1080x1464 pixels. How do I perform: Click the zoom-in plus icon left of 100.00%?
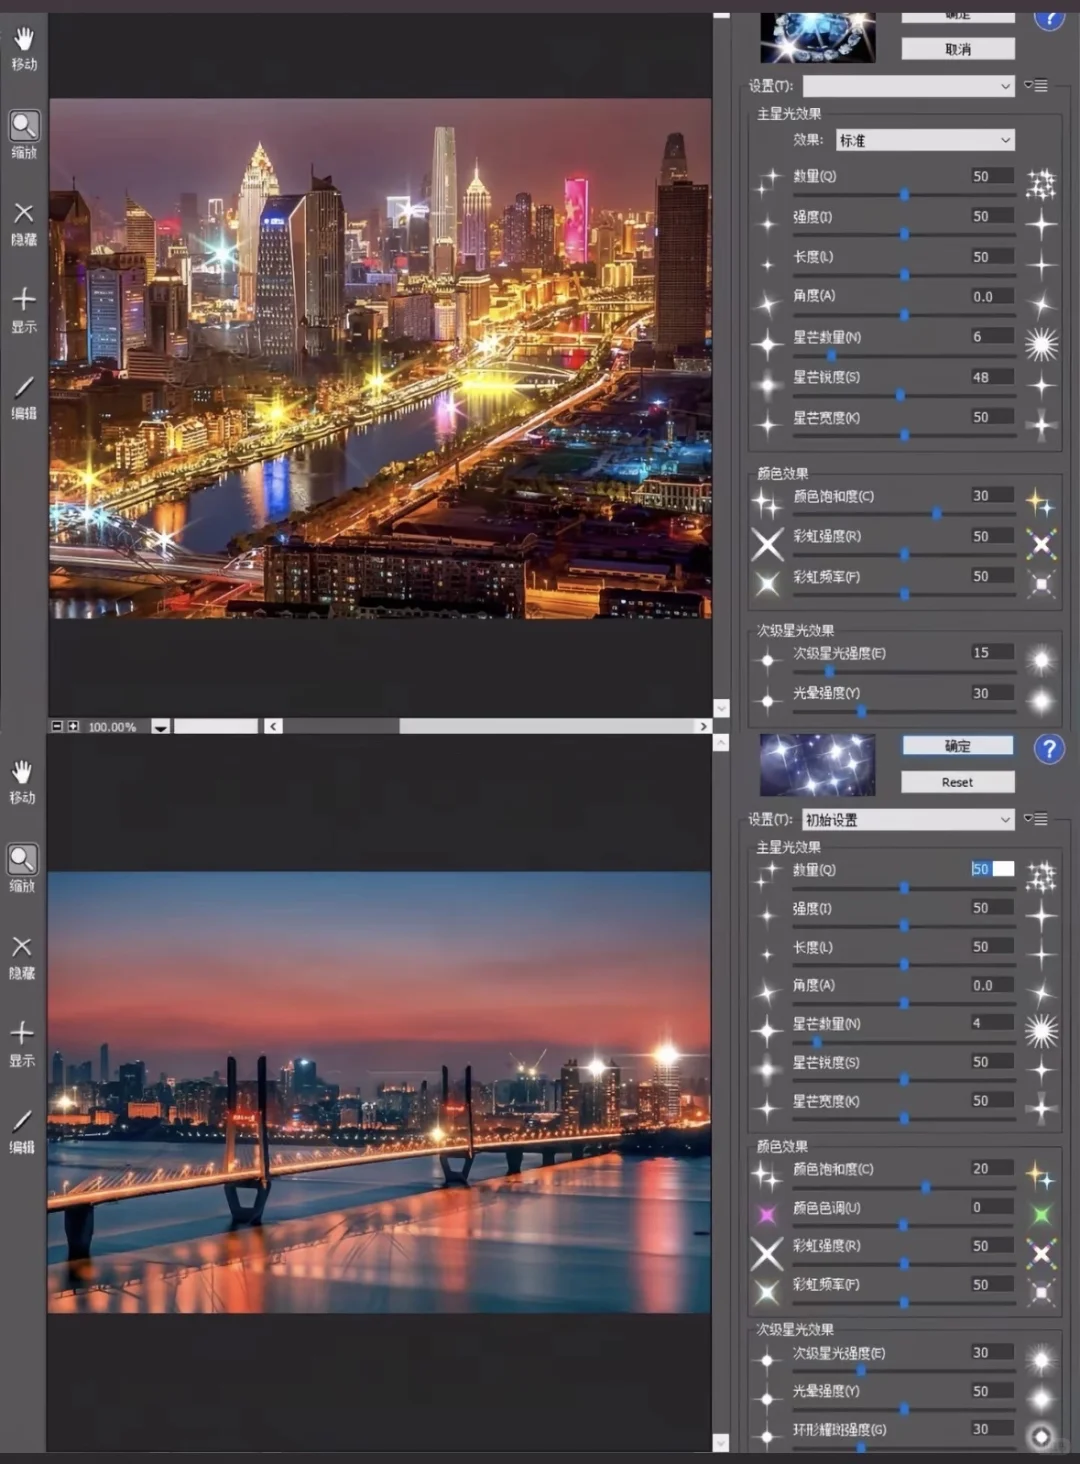tap(73, 726)
